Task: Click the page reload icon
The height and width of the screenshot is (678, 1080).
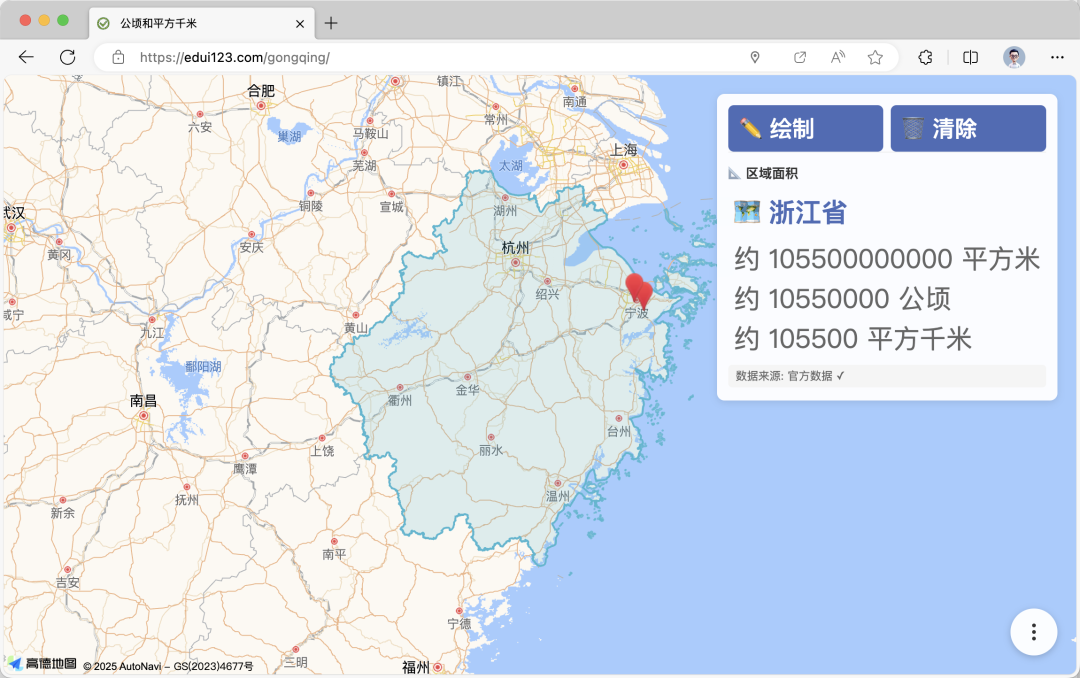Action: click(x=67, y=57)
